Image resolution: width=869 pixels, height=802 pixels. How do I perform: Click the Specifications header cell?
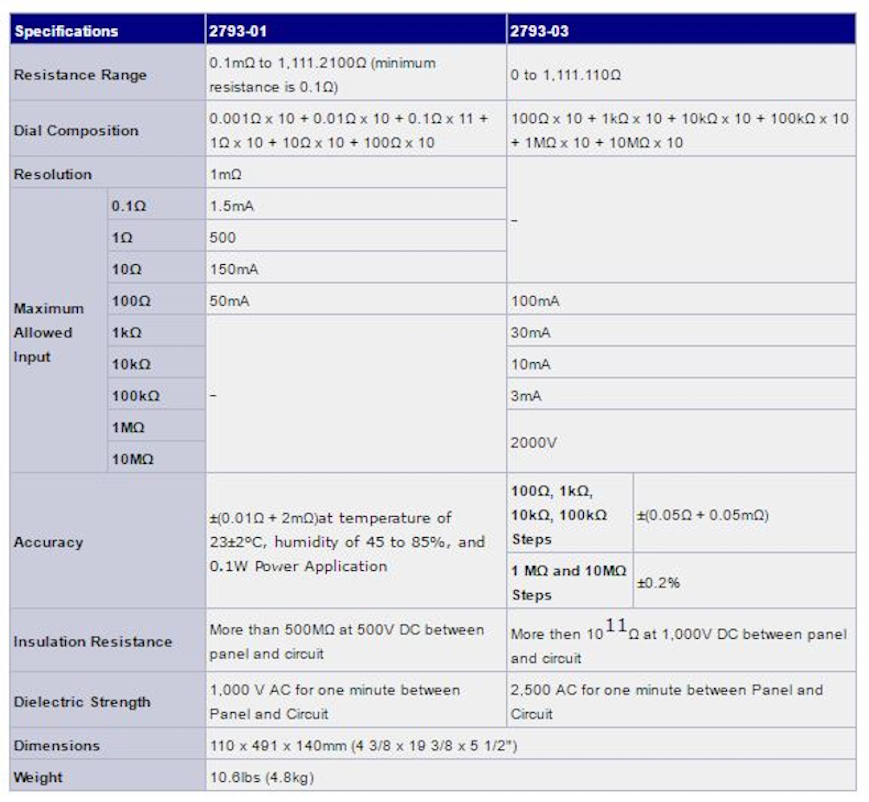(66, 31)
